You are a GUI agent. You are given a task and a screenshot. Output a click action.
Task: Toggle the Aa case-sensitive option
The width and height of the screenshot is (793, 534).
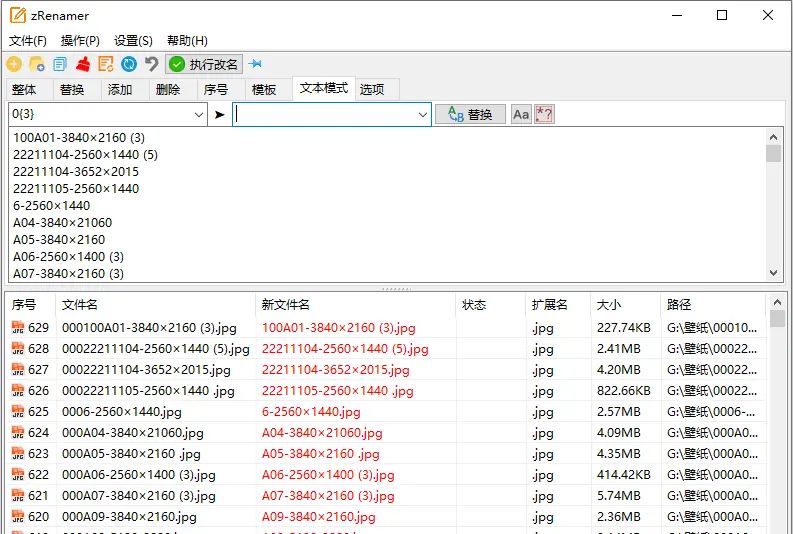(x=521, y=114)
